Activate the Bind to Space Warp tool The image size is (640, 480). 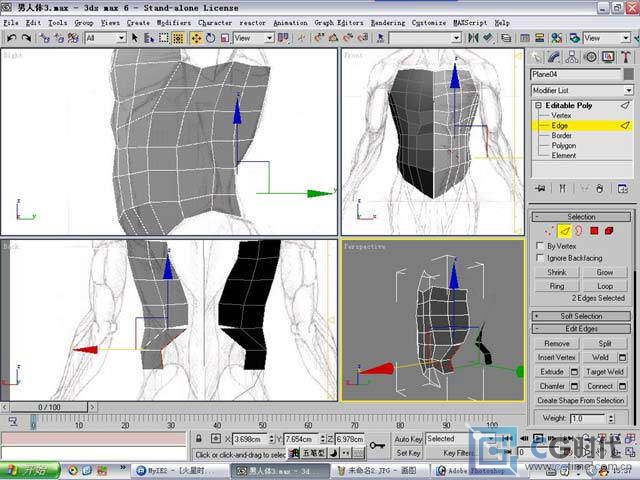point(73,38)
